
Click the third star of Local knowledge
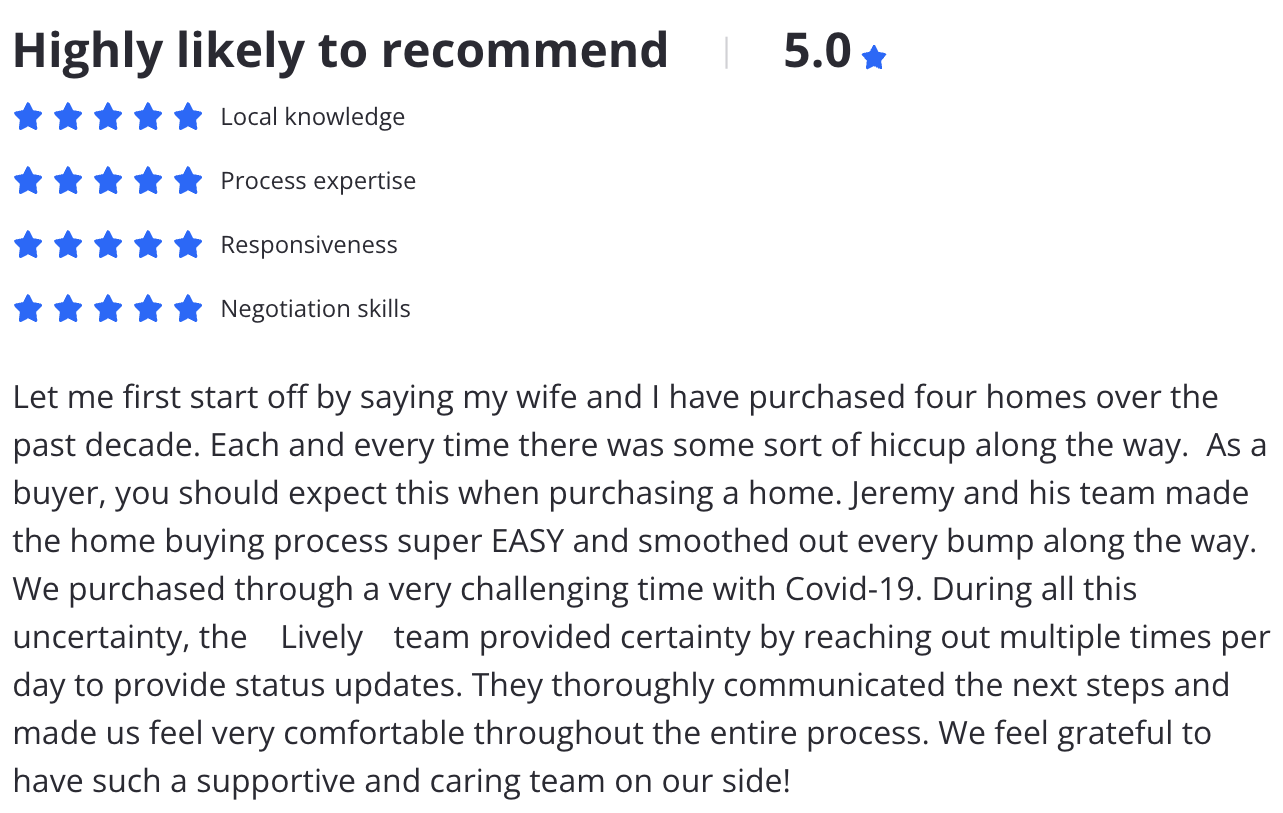pos(108,117)
